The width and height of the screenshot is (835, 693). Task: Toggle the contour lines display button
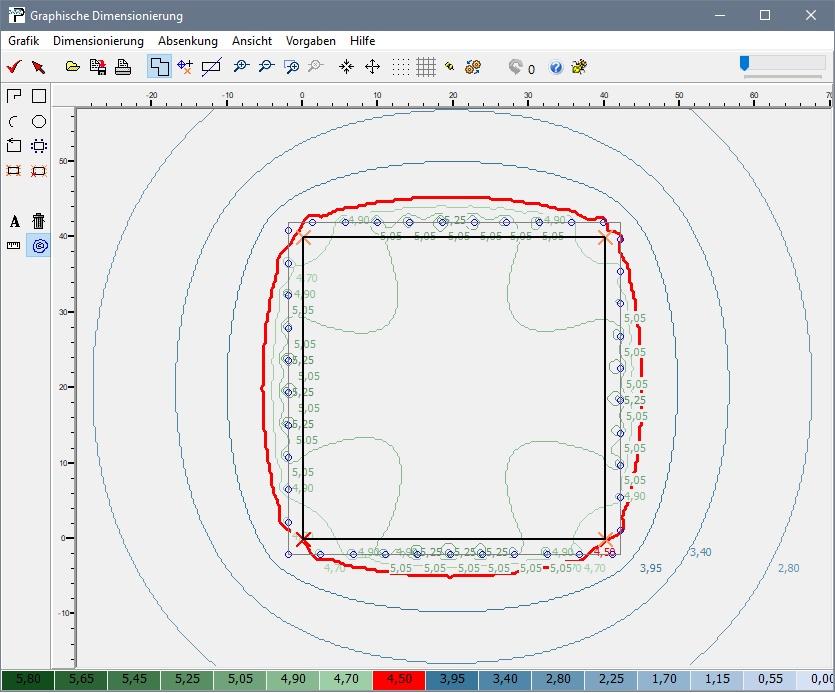tap(39, 245)
